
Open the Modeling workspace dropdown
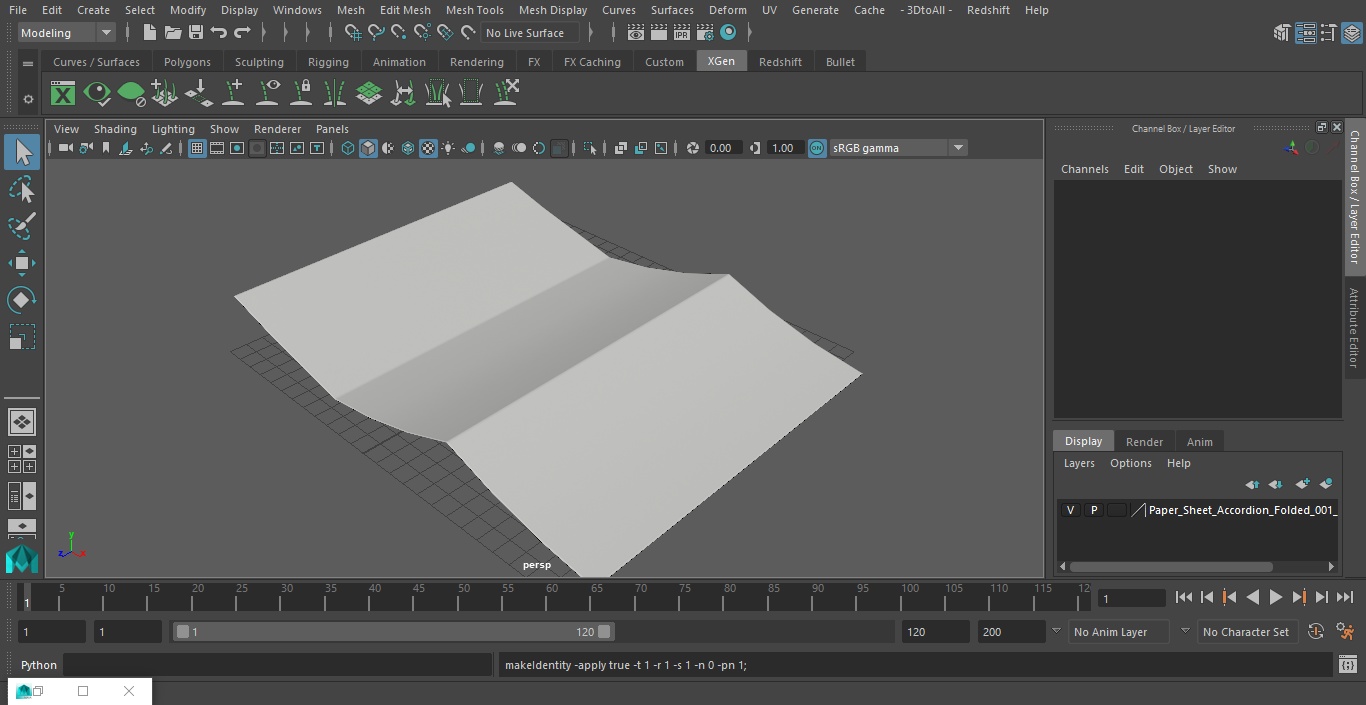point(67,33)
